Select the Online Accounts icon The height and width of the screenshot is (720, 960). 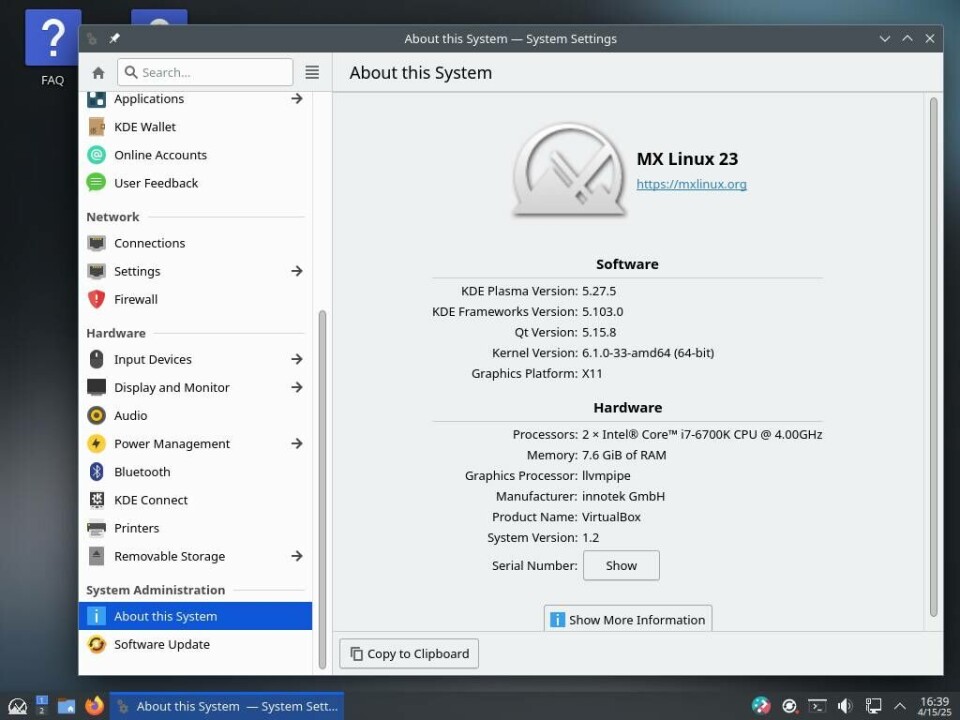point(96,155)
